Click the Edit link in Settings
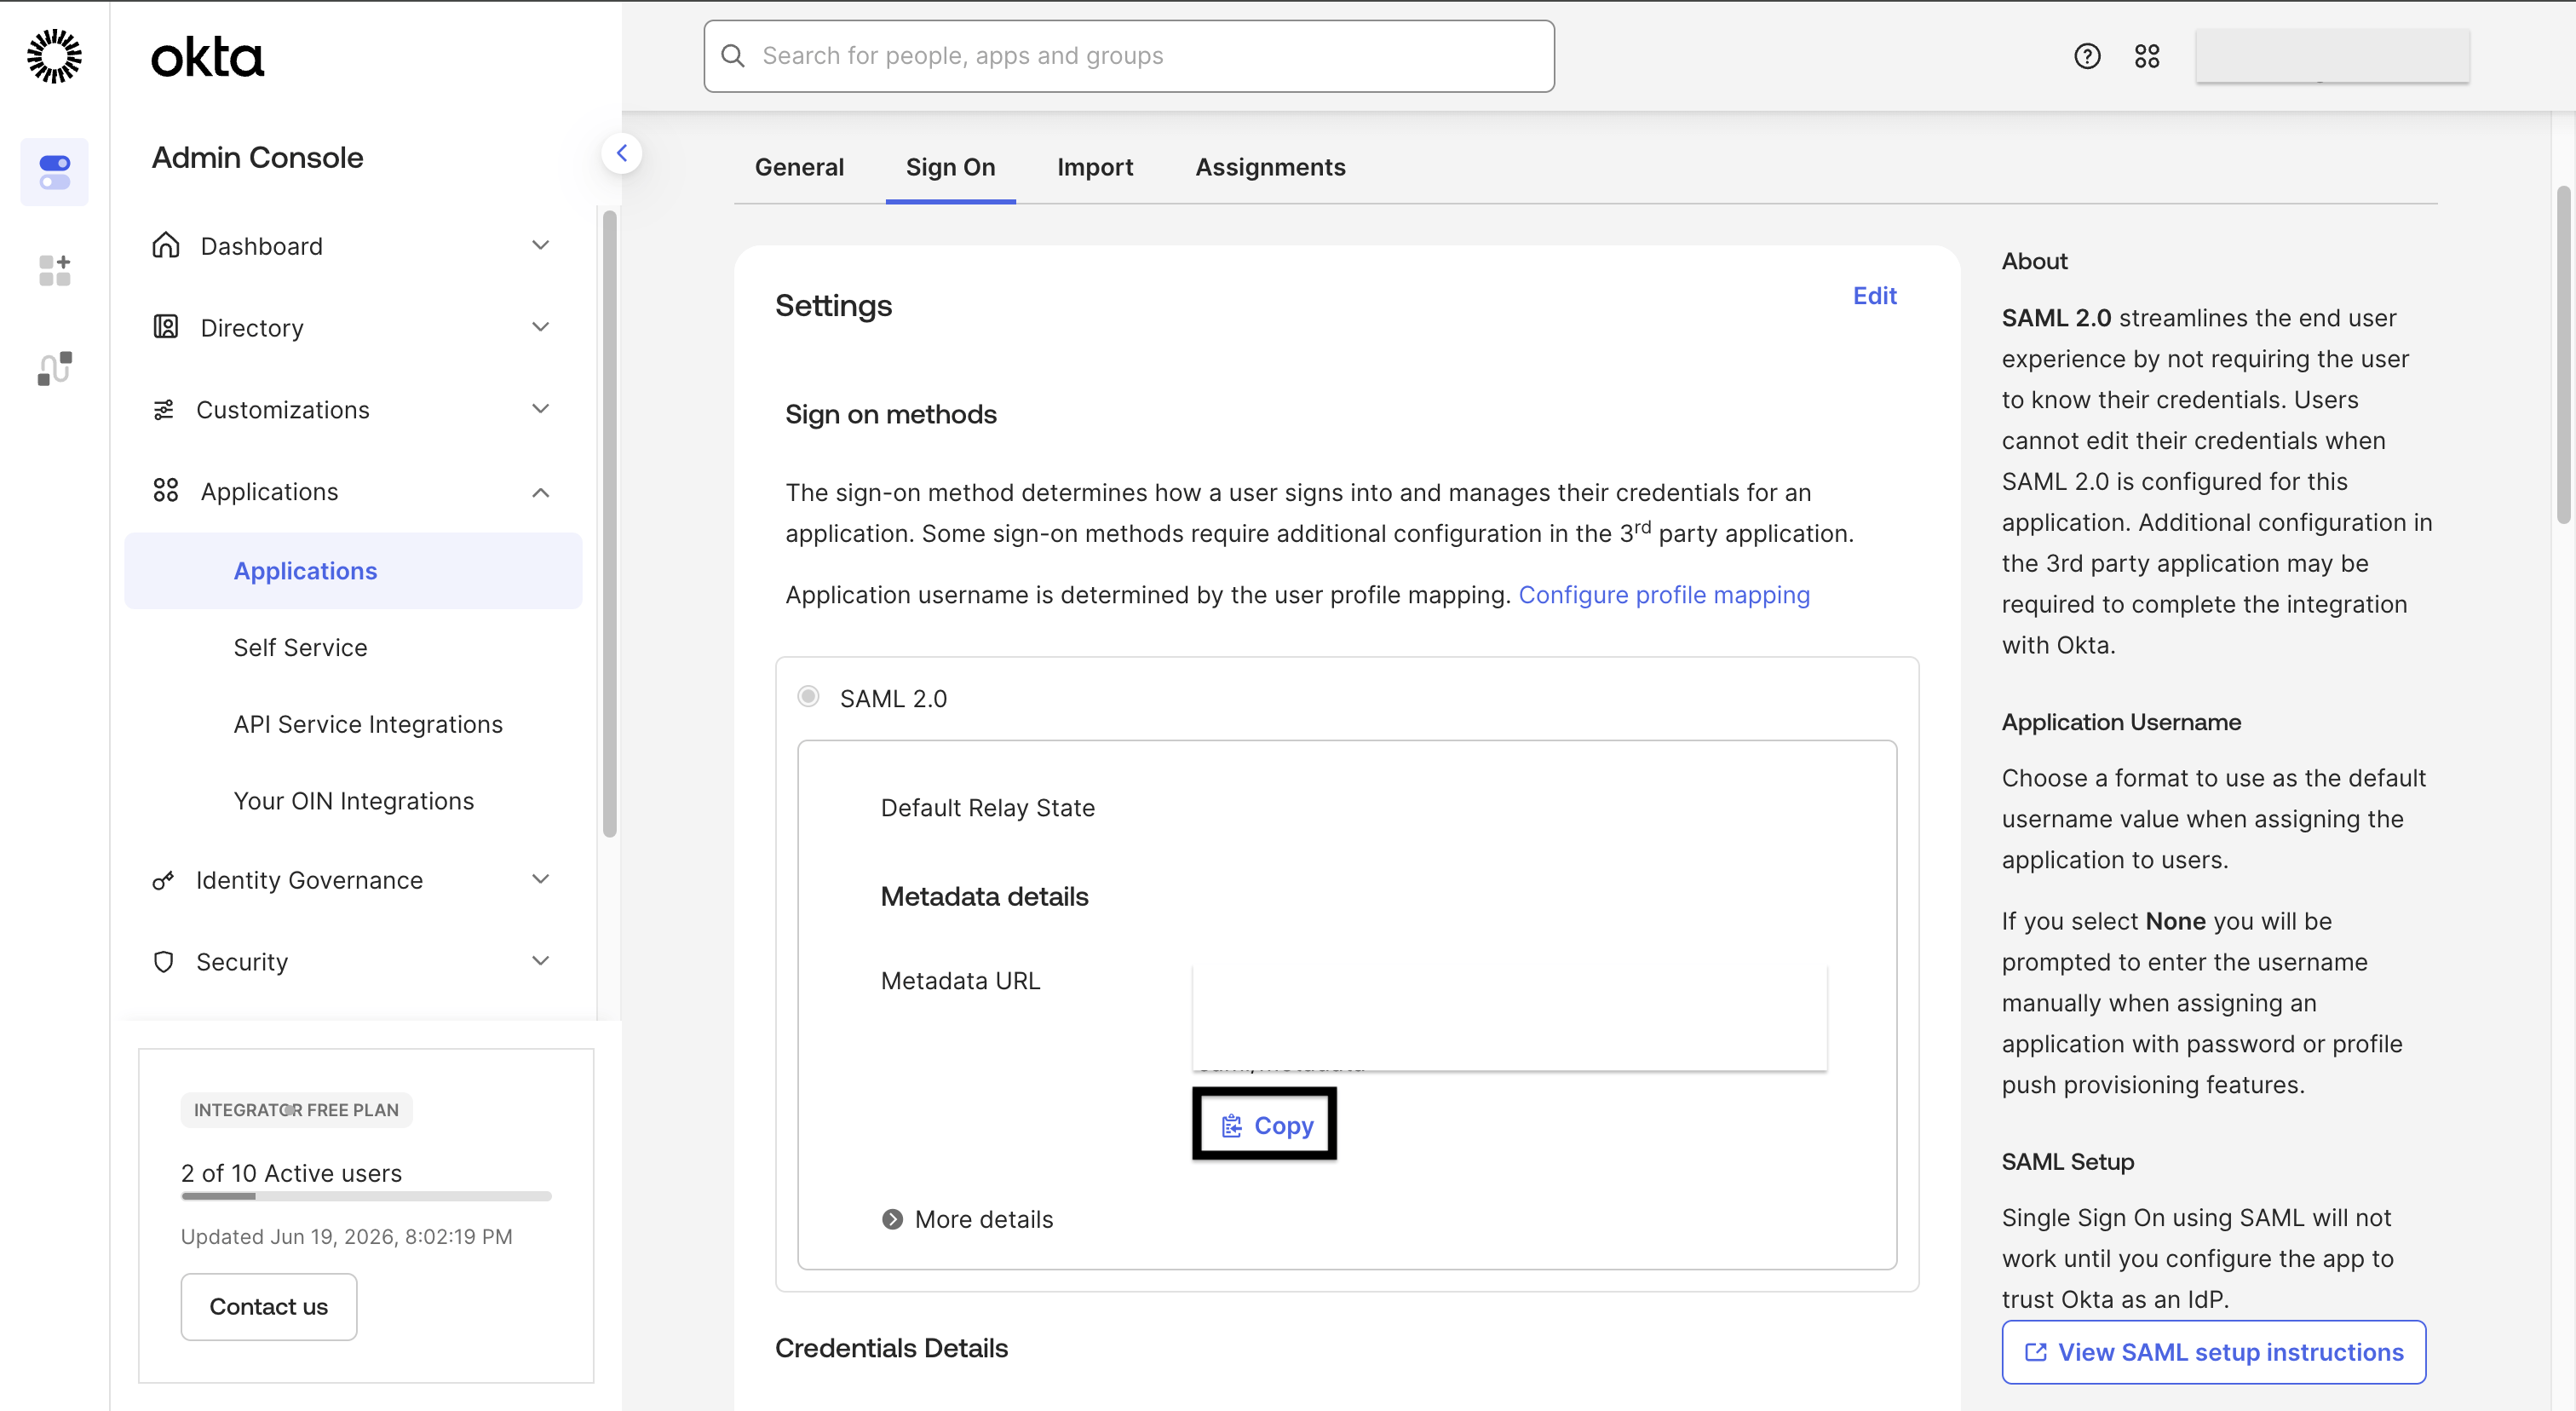The height and width of the screenshot is (1411, 2576). pyautogui.click(x=1874, y=295)
